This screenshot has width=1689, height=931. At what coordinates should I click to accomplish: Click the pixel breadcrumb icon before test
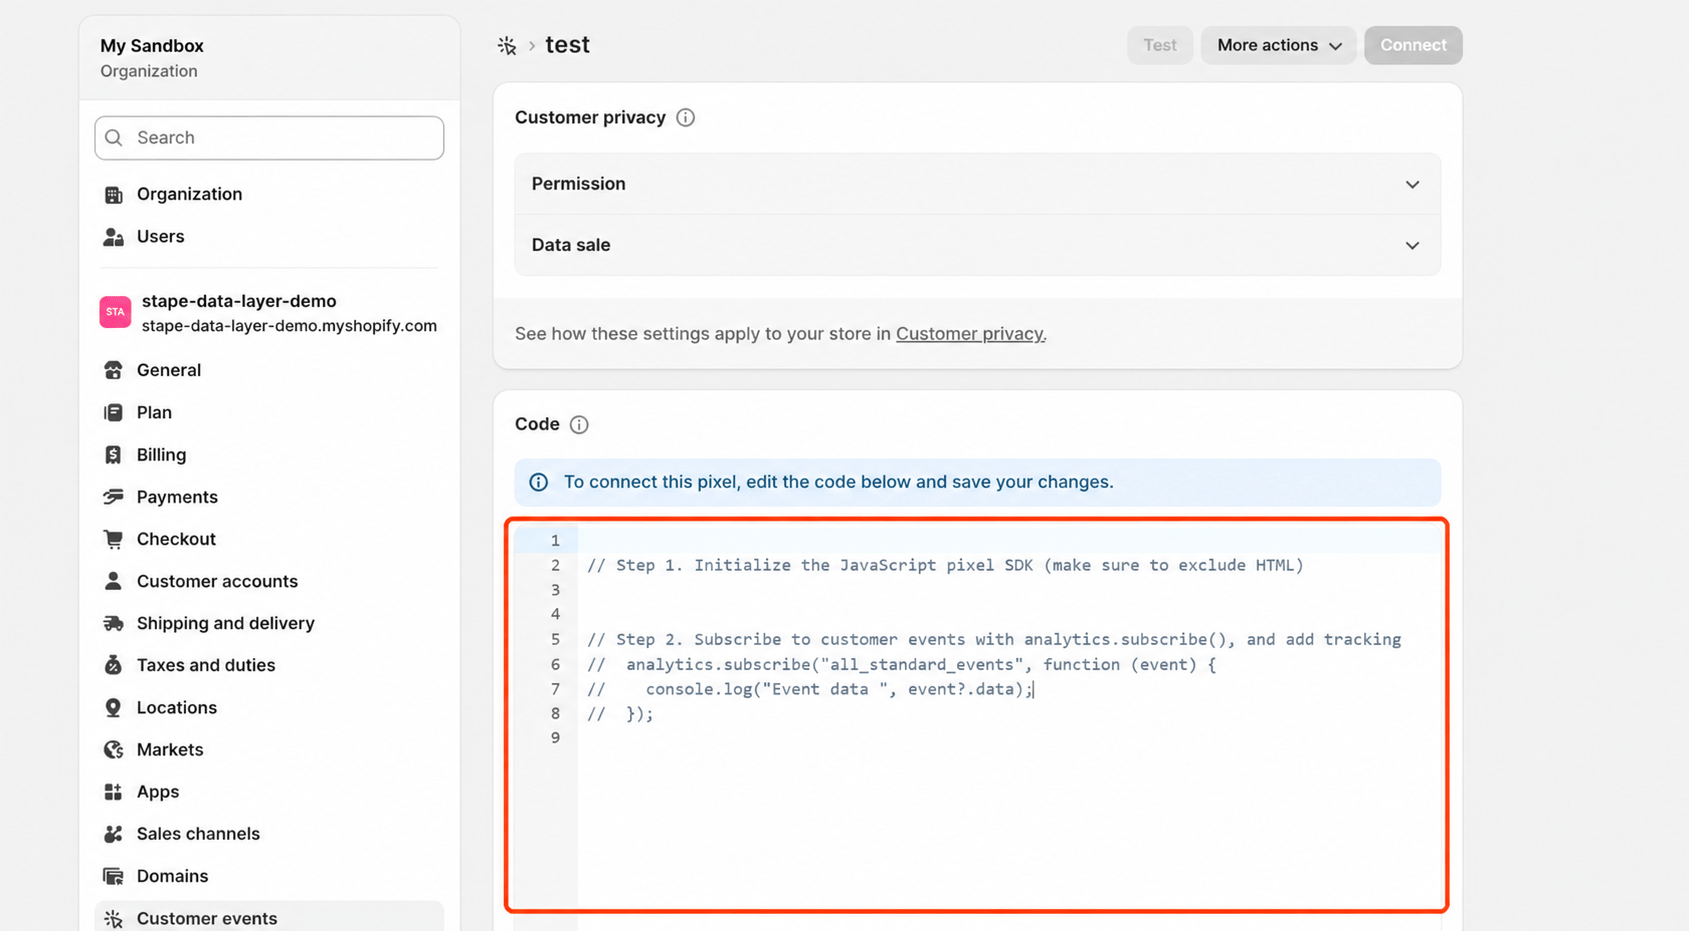[x=507, y=46]
